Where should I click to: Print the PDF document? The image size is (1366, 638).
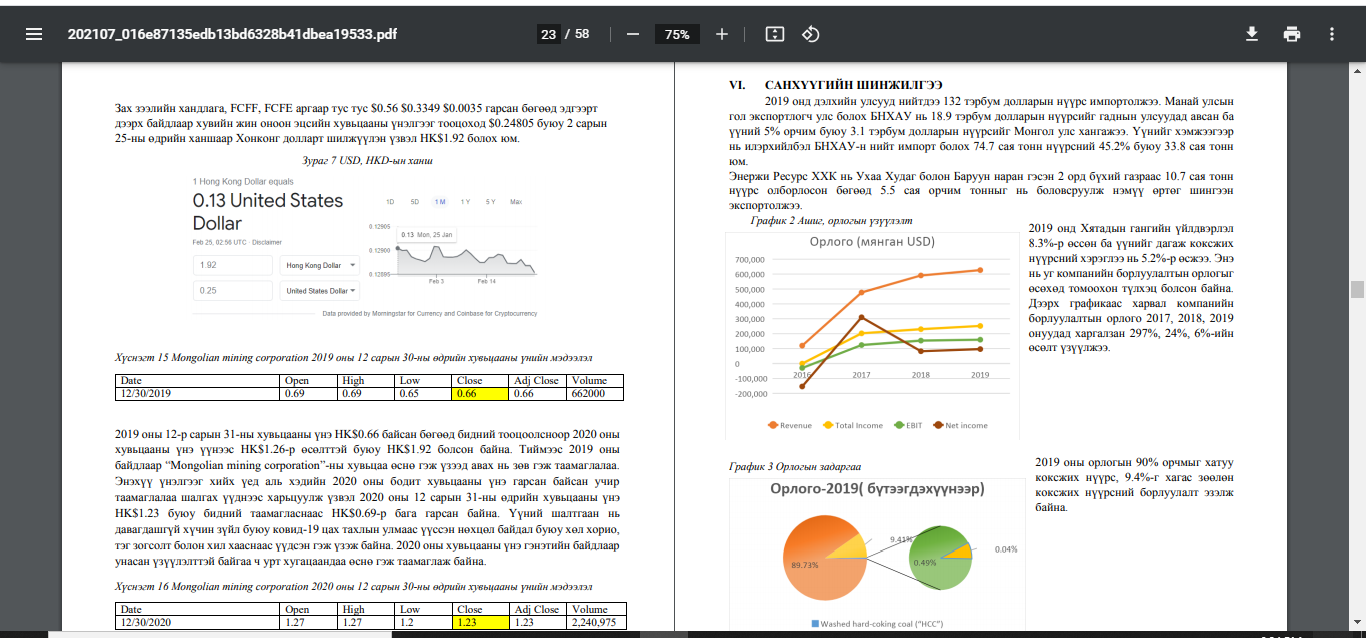pyautogui.click(x=1292, y=34)
